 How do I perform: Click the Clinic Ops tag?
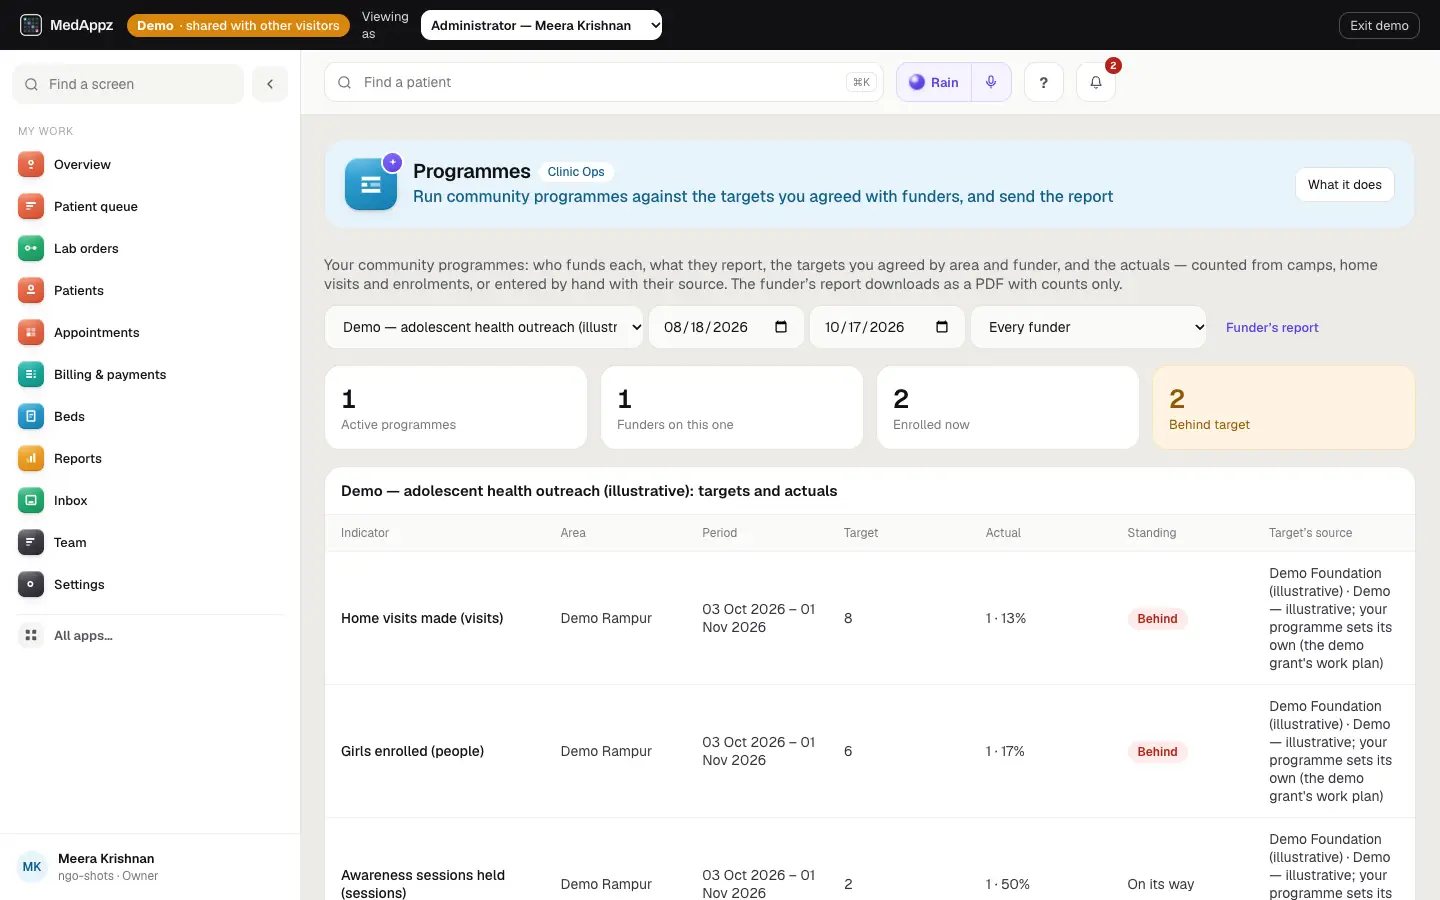tap(576, 171)
